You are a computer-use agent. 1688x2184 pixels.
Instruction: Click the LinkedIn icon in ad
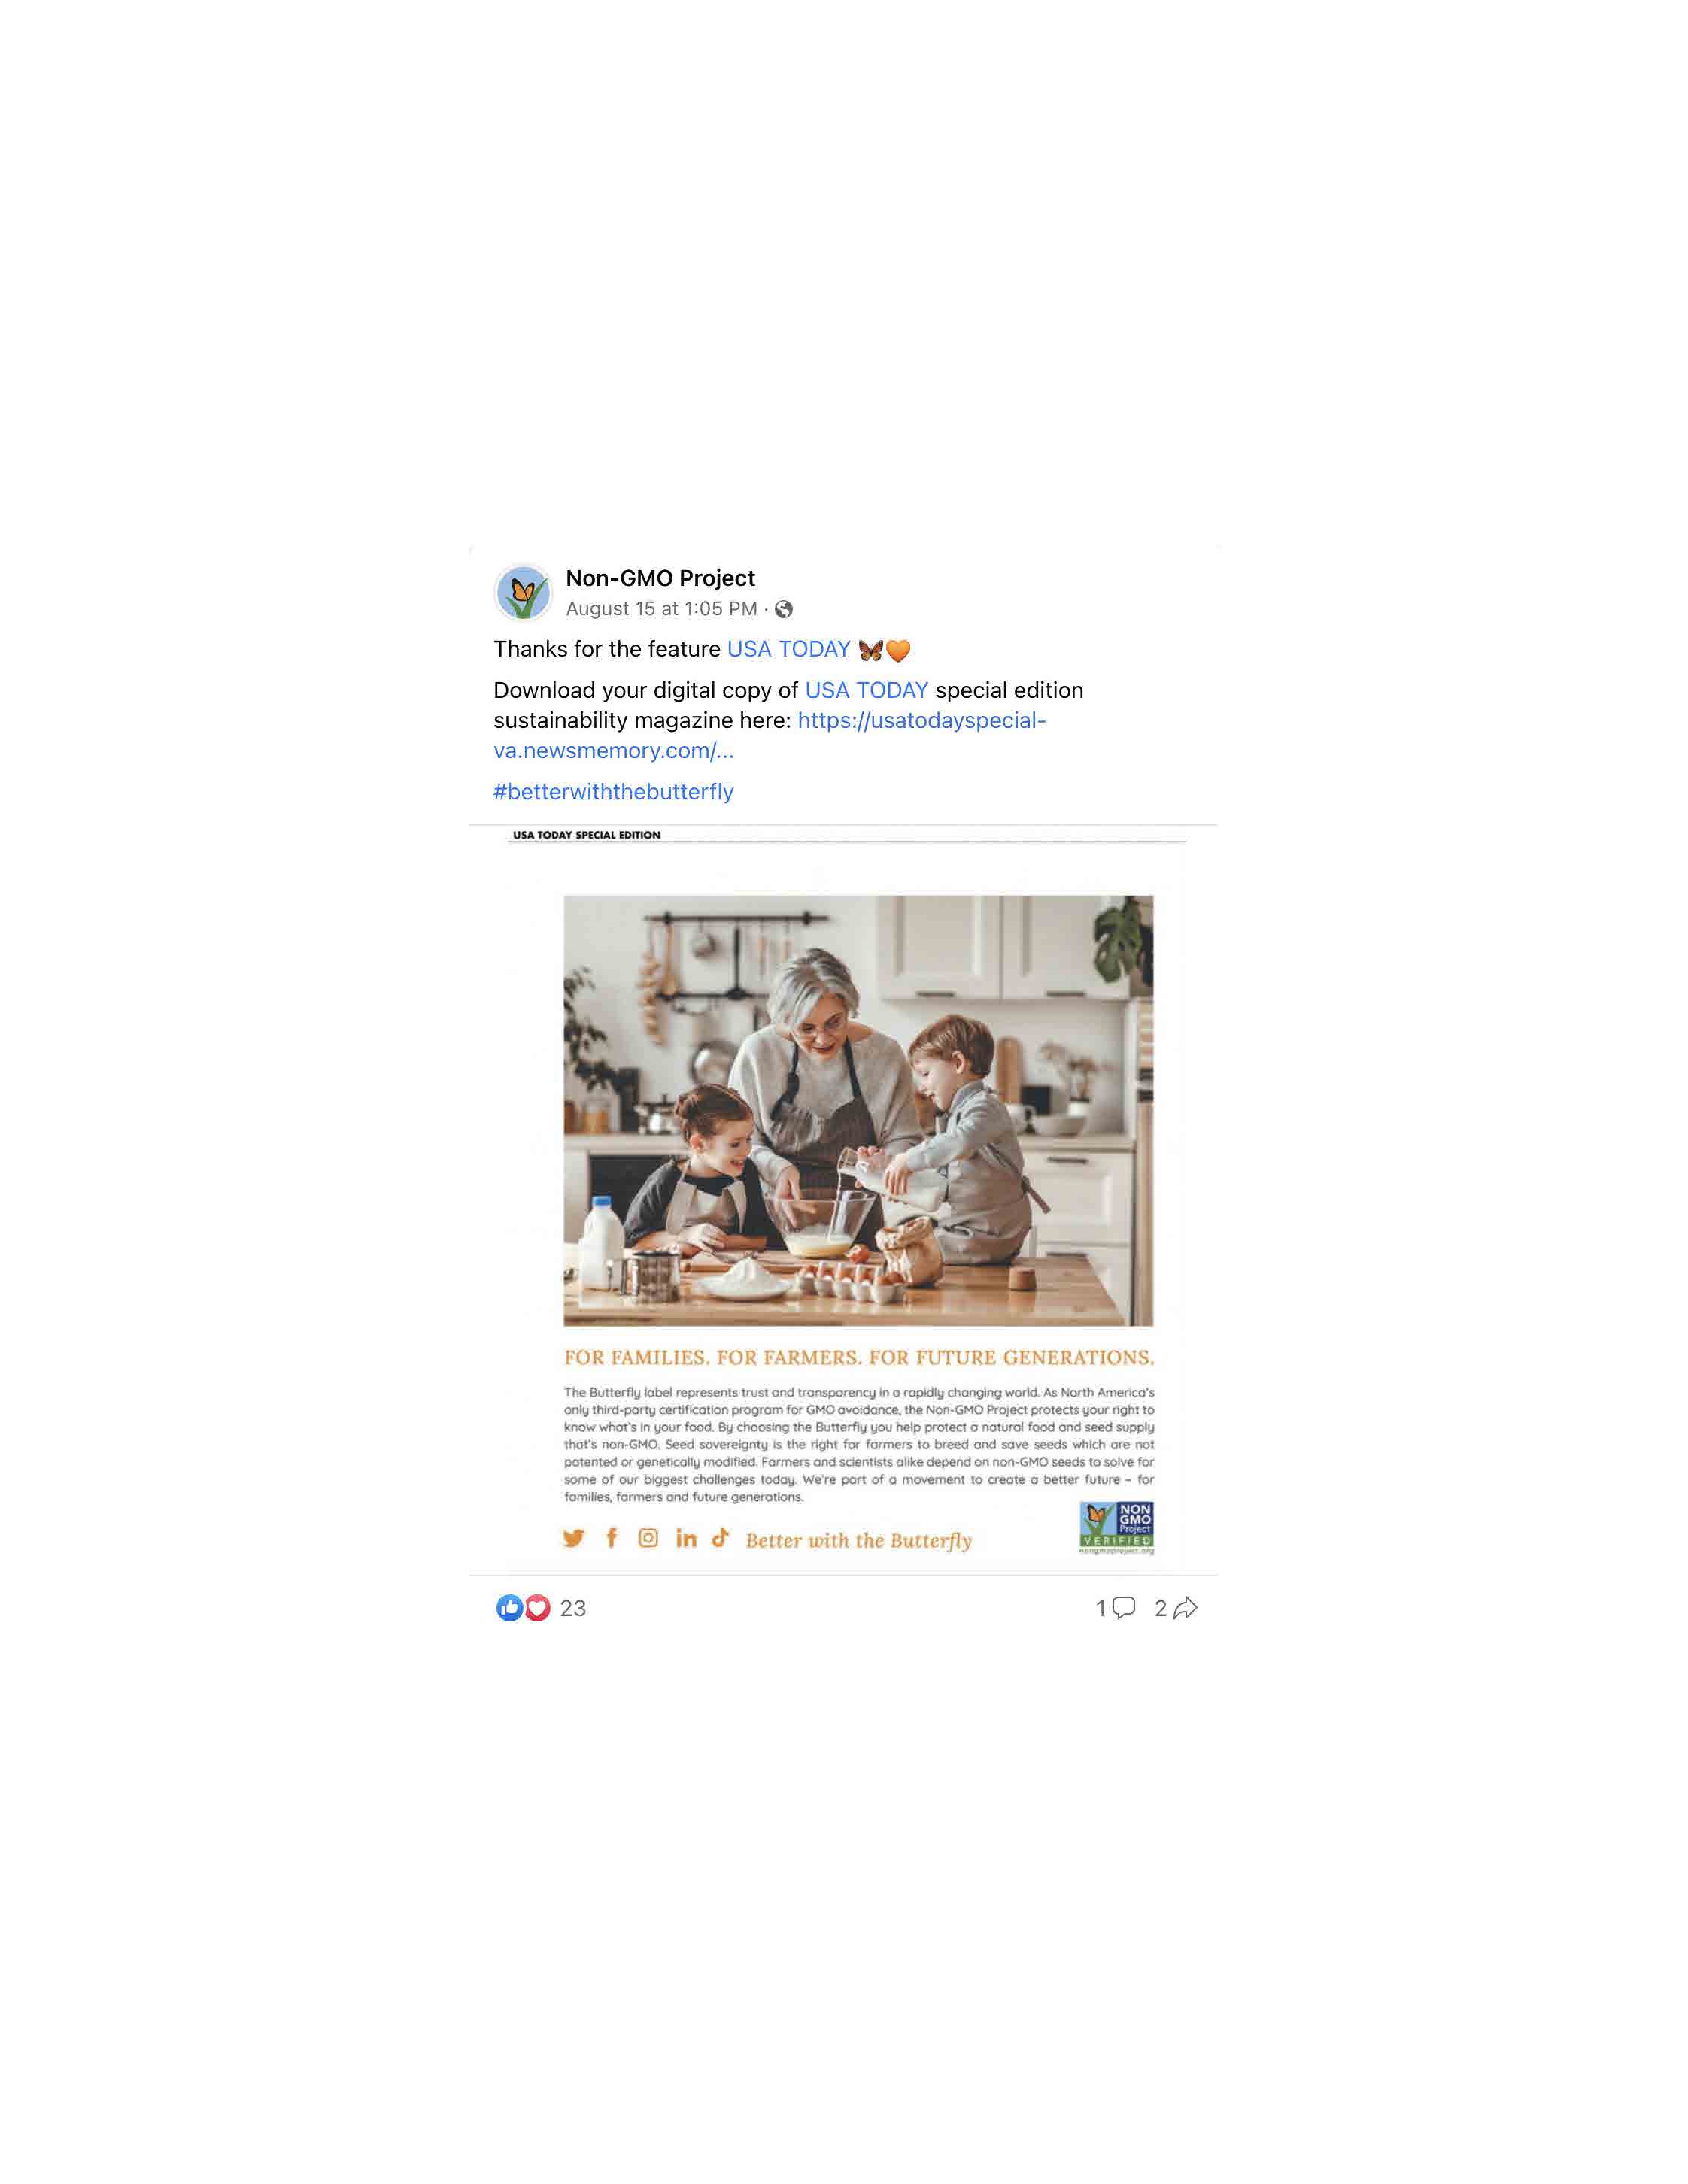click(x=686, y=1538)
